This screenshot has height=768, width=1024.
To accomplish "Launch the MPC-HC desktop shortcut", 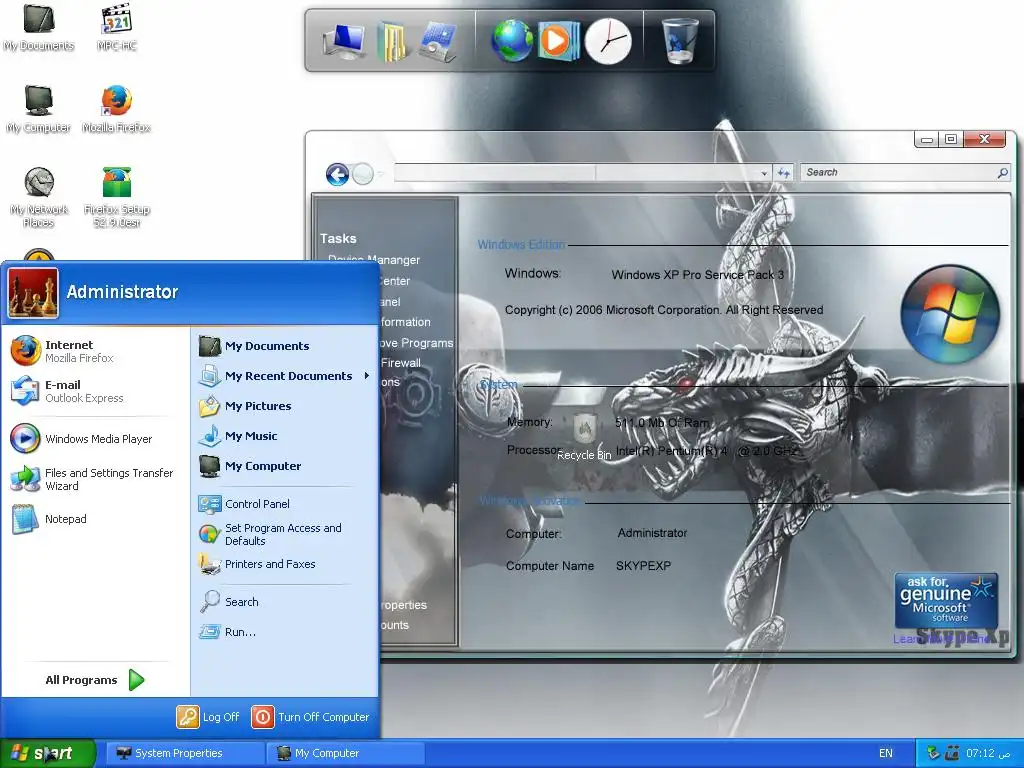I will pyautogui.click(x=116, y=27).
